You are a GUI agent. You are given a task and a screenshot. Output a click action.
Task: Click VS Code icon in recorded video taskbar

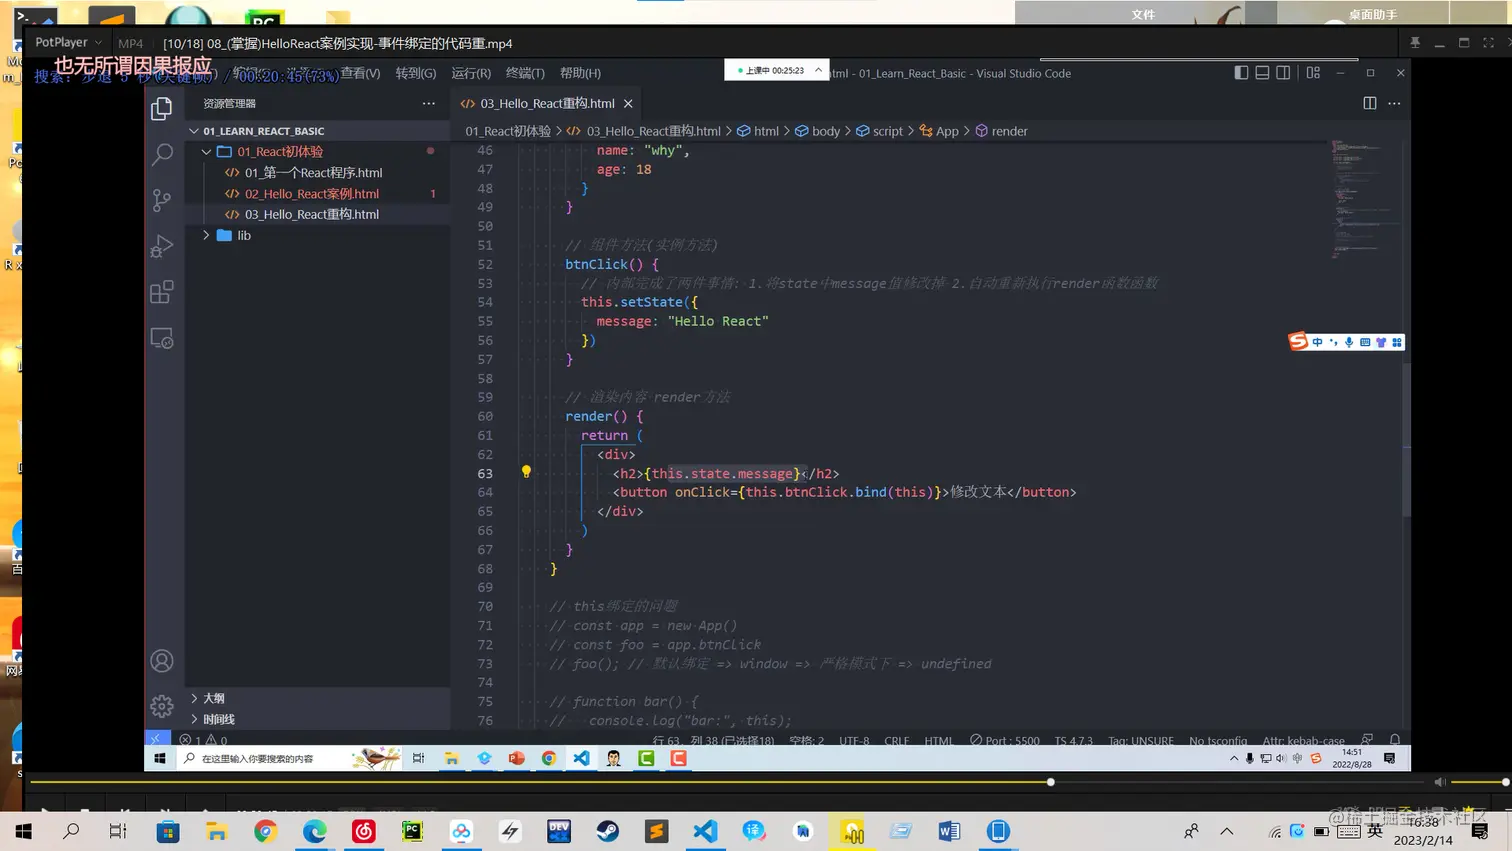click(x=581, y=758)
